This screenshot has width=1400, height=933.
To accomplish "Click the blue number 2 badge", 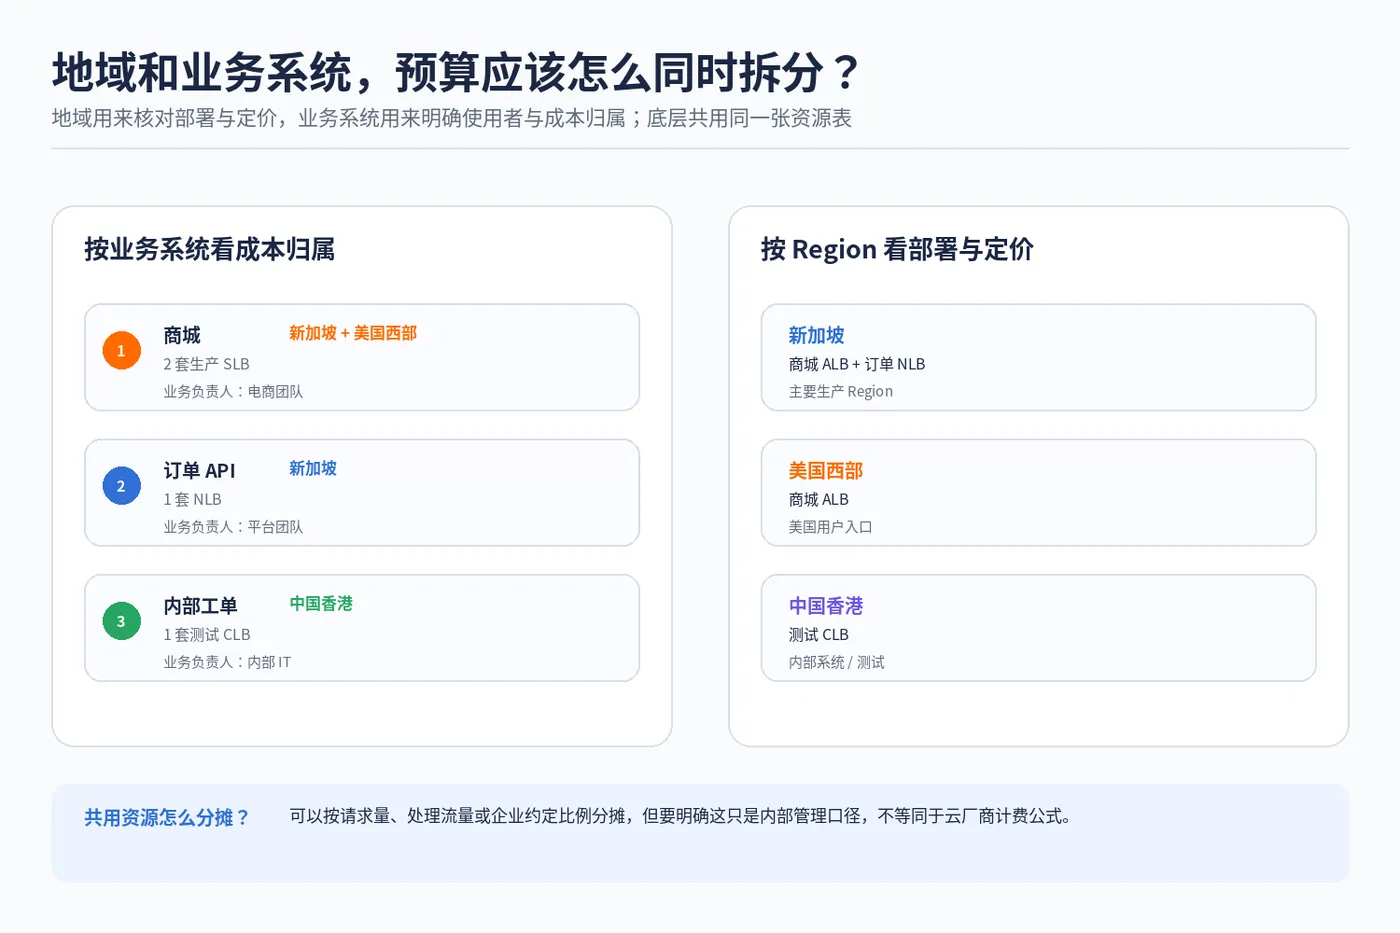I will (x=121, y=486).
